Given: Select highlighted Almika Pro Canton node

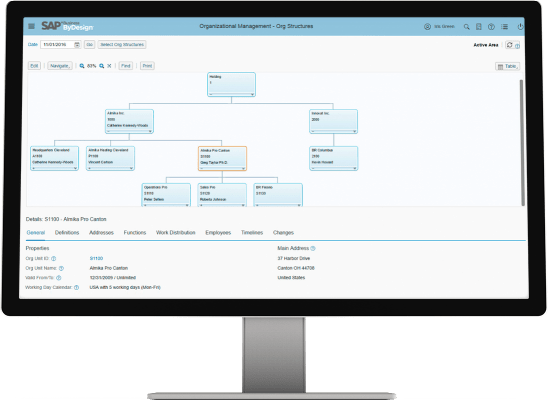Looking at the screenshot, I should [x=222, y=158].
